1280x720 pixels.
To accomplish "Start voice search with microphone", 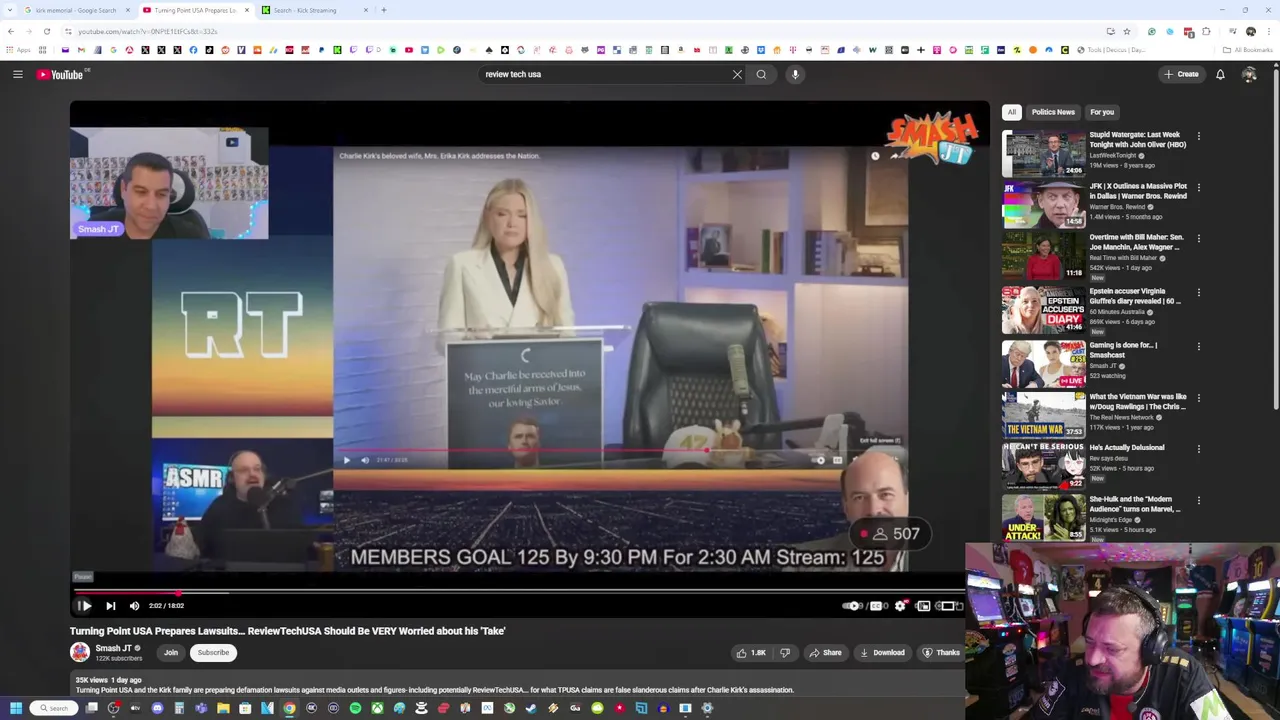I will point(795,74).
